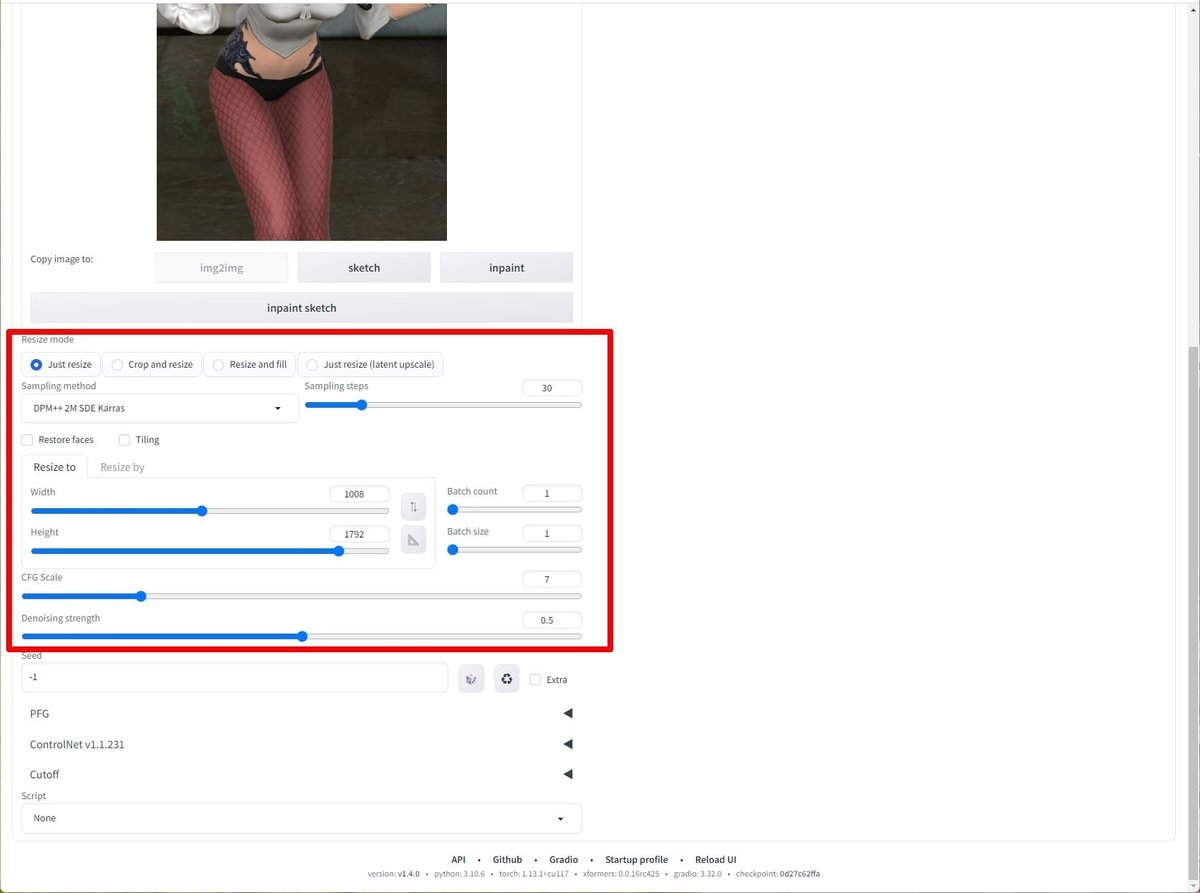Open the API link in footer

pos(458,860)
